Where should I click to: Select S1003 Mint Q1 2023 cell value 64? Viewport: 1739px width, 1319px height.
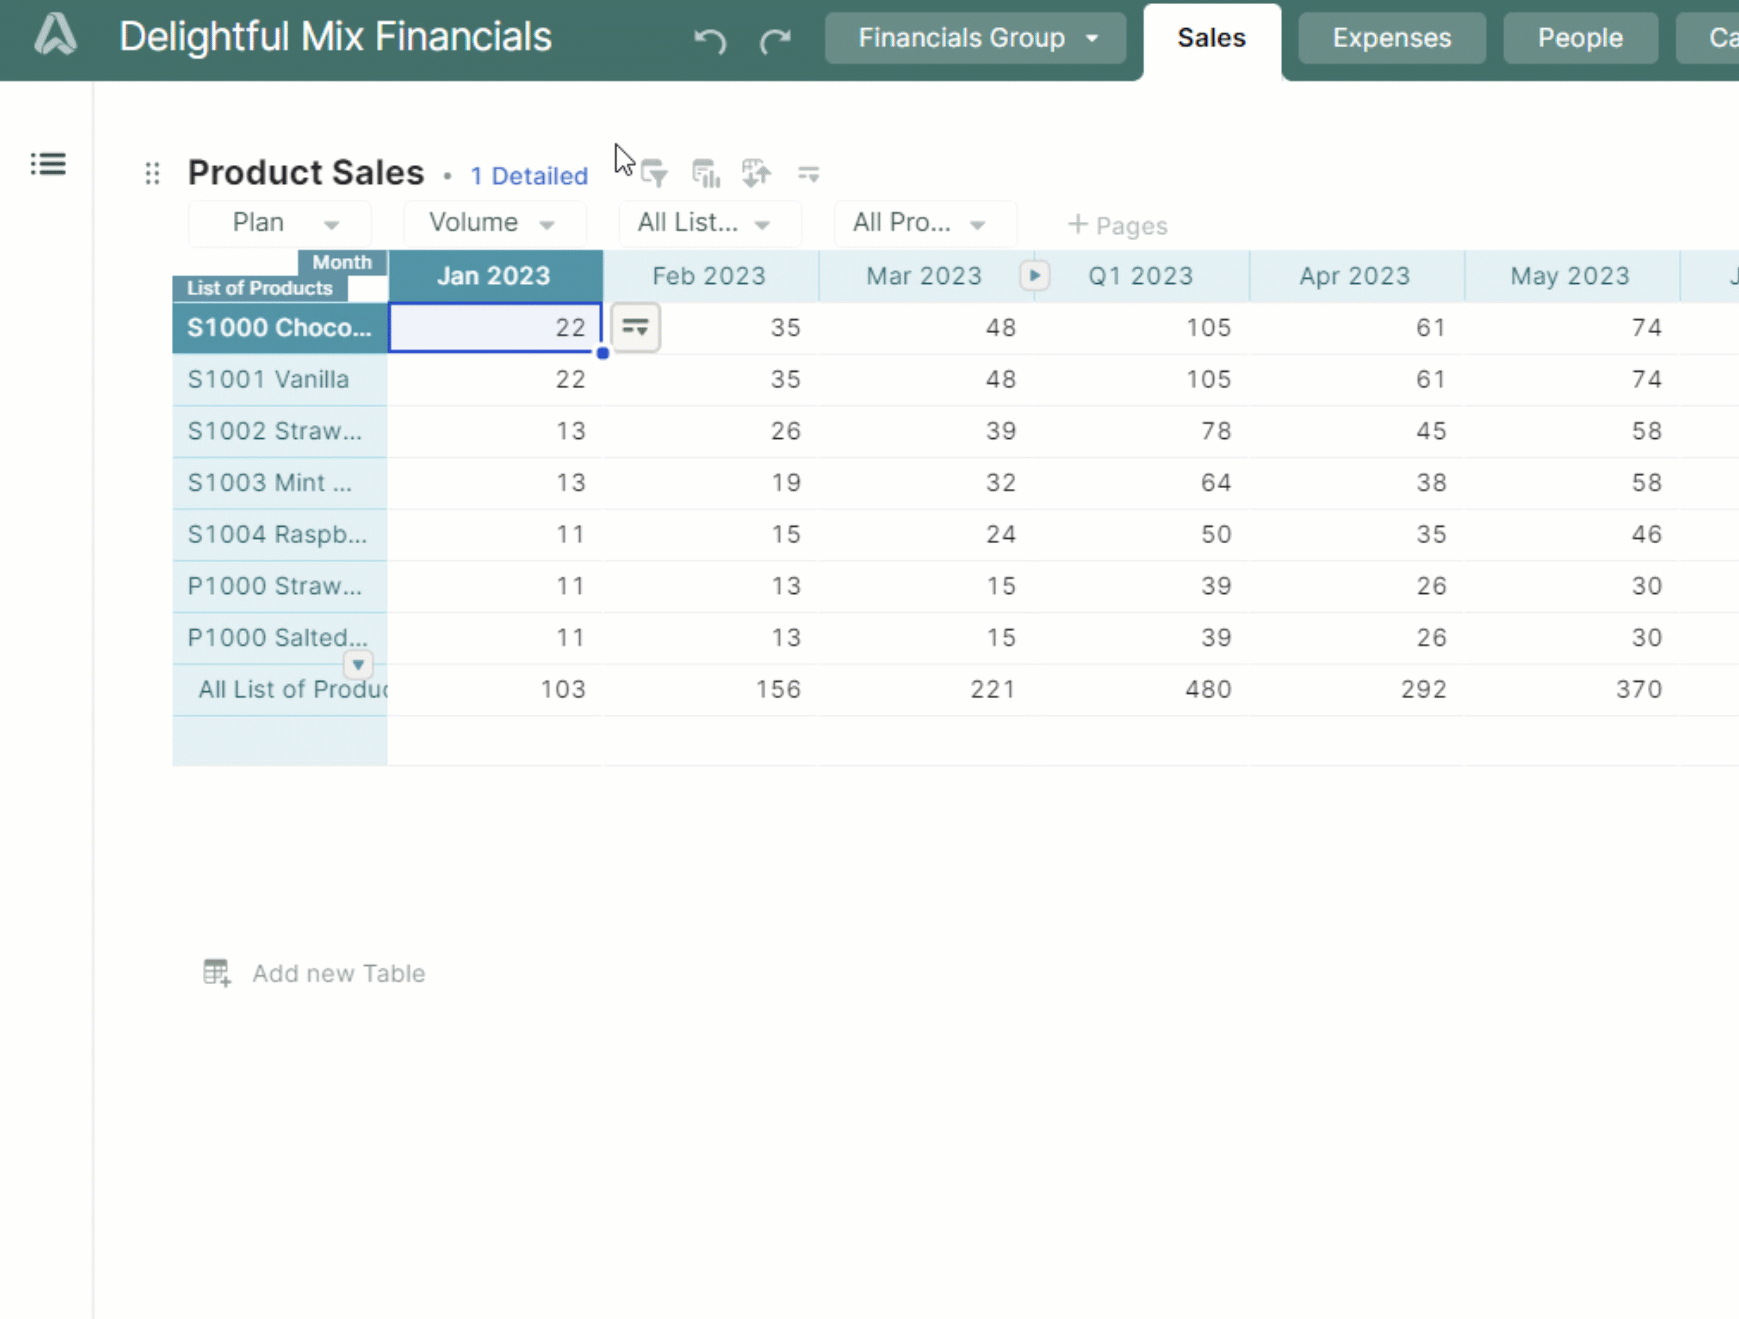(x=1141, y=483)
